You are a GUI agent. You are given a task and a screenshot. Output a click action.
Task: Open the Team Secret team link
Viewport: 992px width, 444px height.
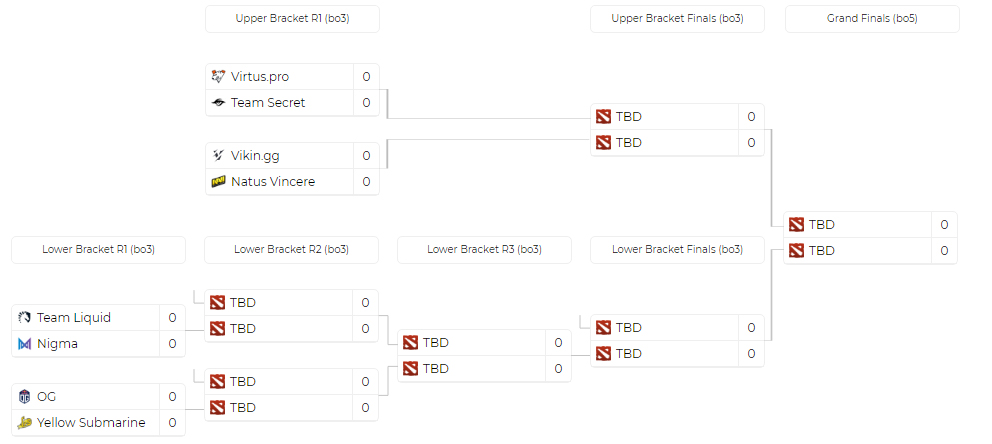click(x=268, y=103)
